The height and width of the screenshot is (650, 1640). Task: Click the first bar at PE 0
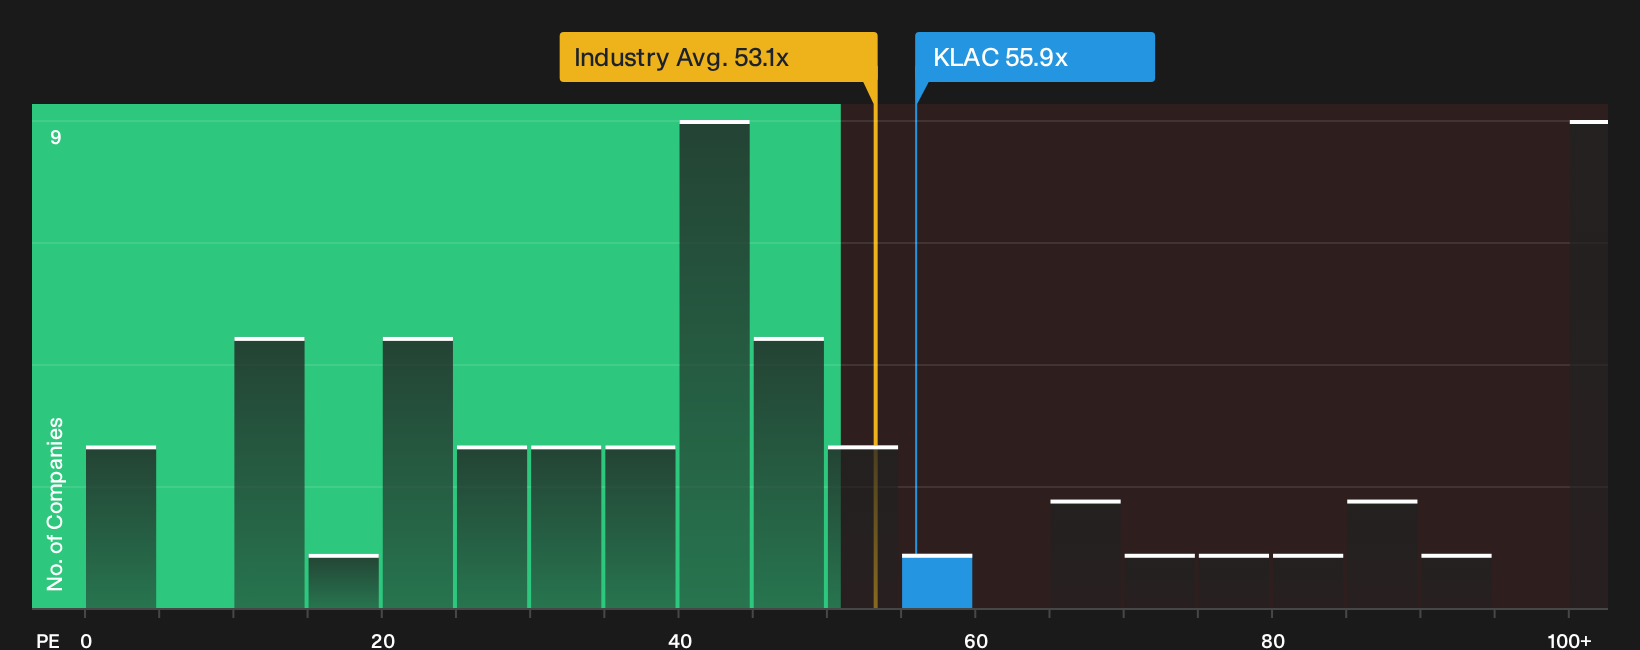tap(121, 528)
